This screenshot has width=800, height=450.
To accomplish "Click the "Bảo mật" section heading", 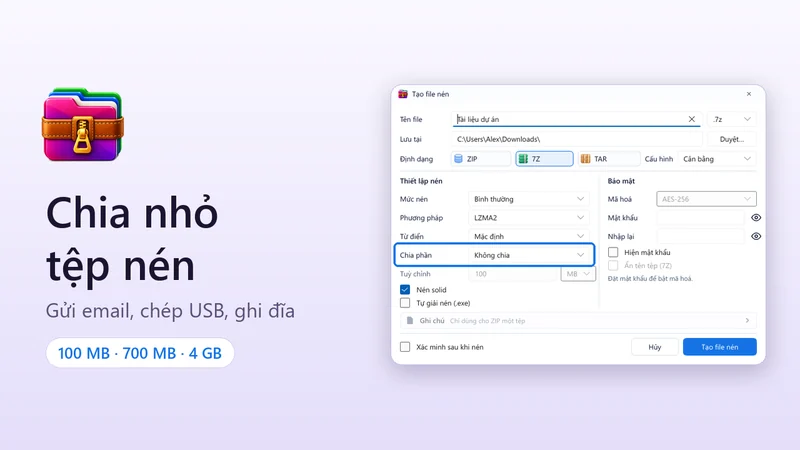I will tap(621, 181).
